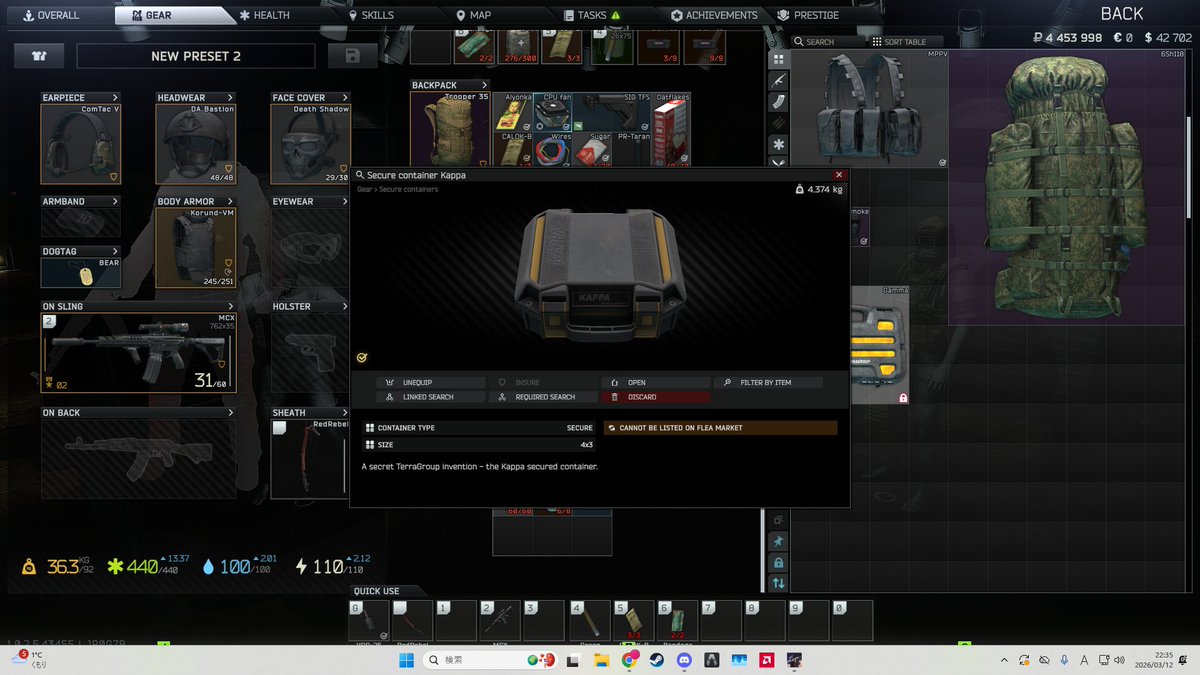Save preset with floppy disk icon
1200x675 pixels.
coord(351,56)
